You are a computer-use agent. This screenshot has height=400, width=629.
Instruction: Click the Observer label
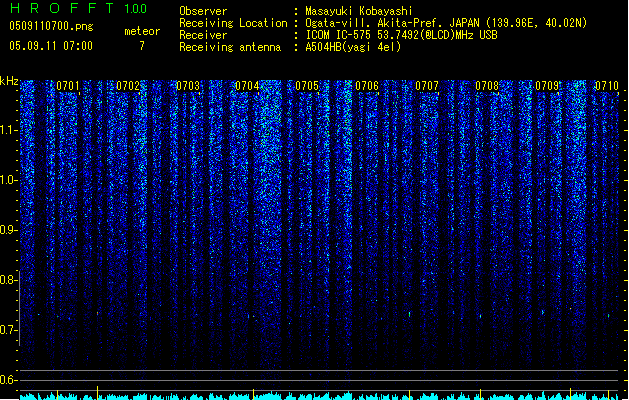203,11
